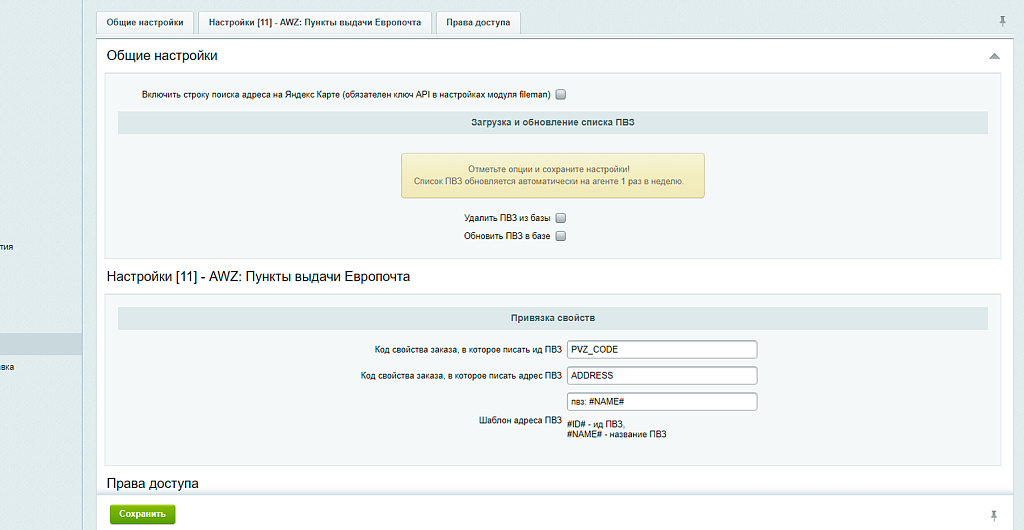Enable Yandex map address search checkbox
Viewport: 1024px width, 530px height.
pos(561,95)
